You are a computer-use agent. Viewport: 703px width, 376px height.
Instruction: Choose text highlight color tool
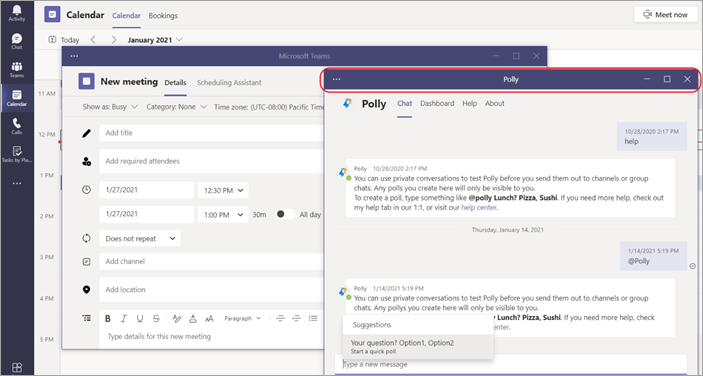tap(177, 318)
